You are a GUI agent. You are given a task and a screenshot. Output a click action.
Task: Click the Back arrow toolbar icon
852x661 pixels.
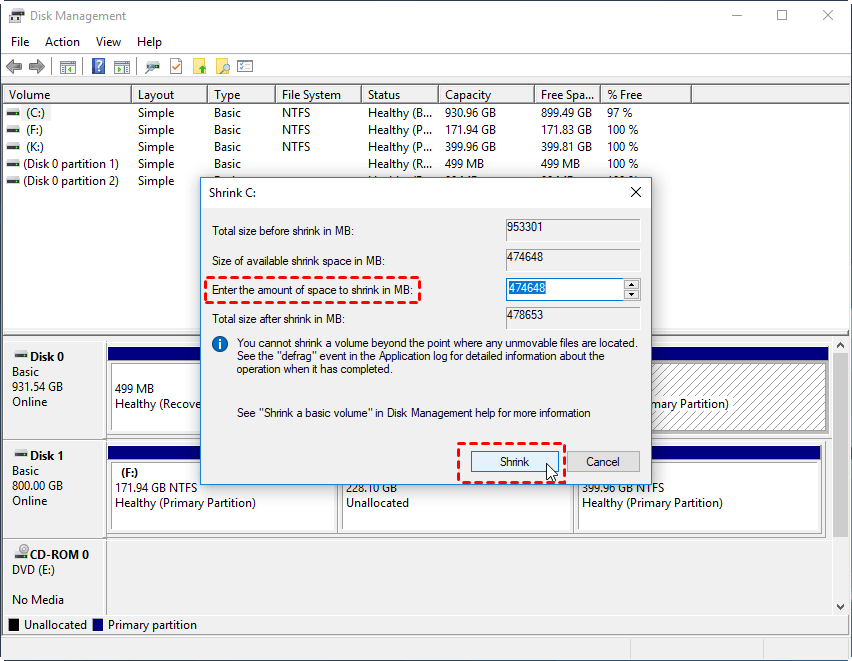coord(14,66)
